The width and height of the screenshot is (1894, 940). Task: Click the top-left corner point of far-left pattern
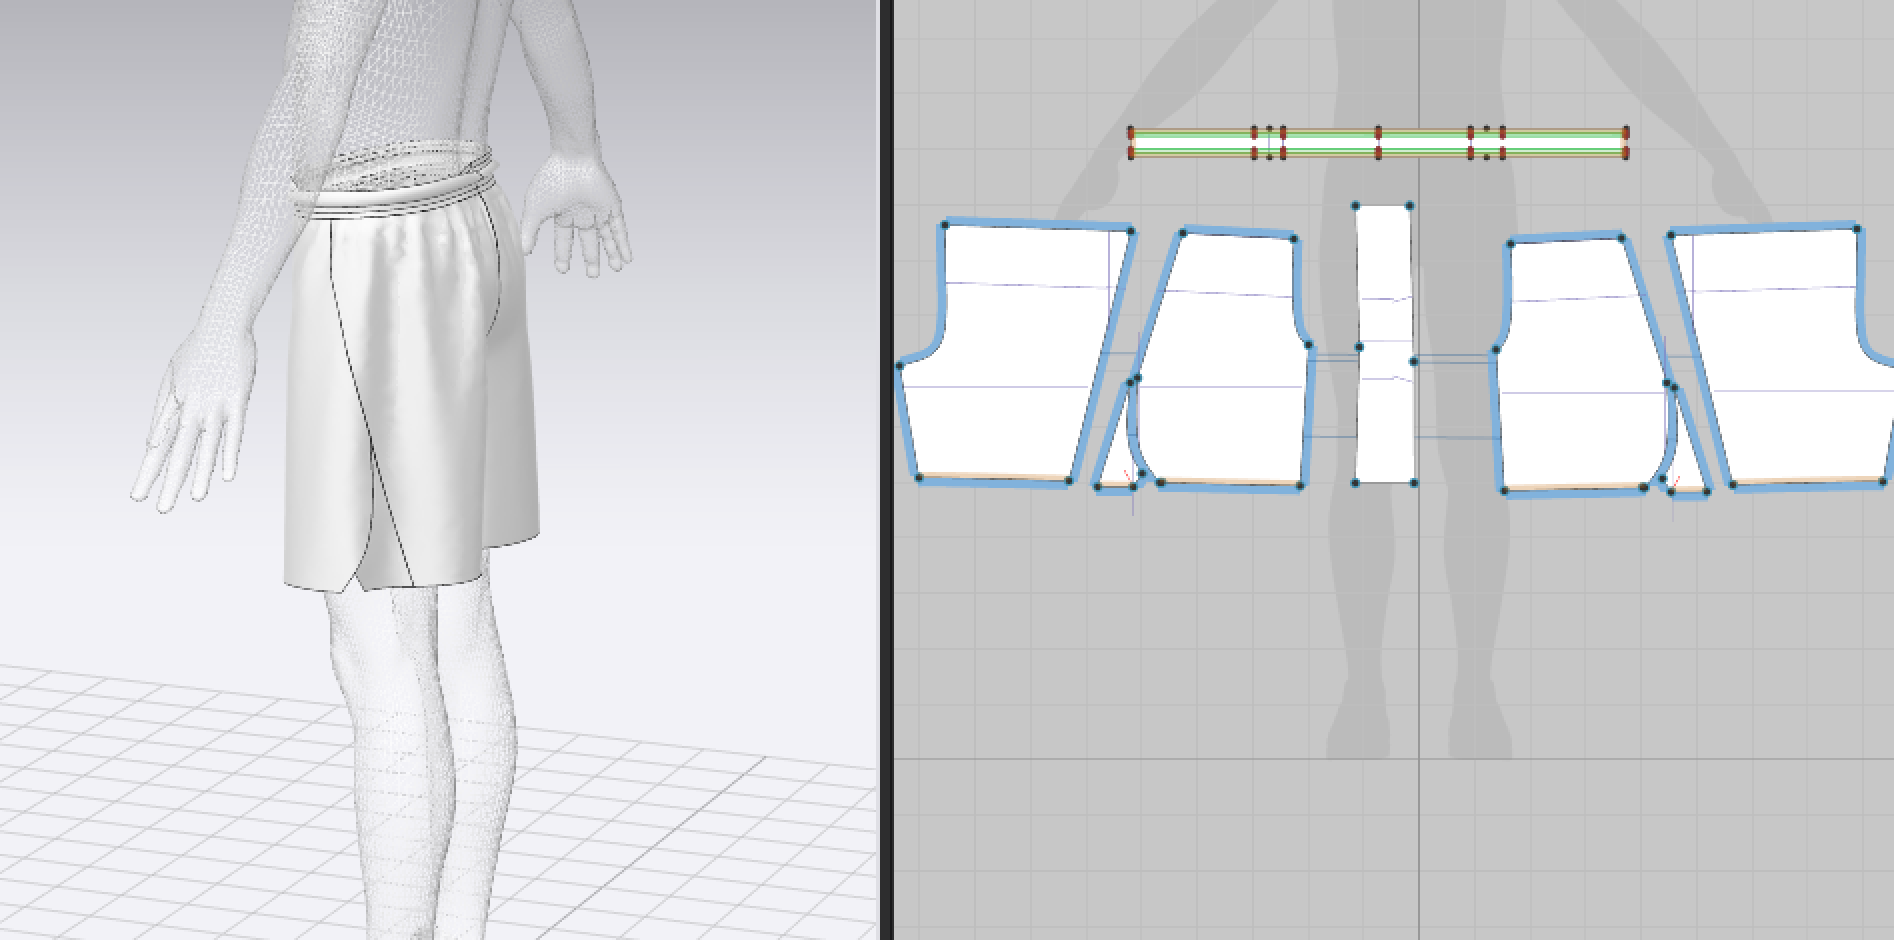(x=945, y=226)
